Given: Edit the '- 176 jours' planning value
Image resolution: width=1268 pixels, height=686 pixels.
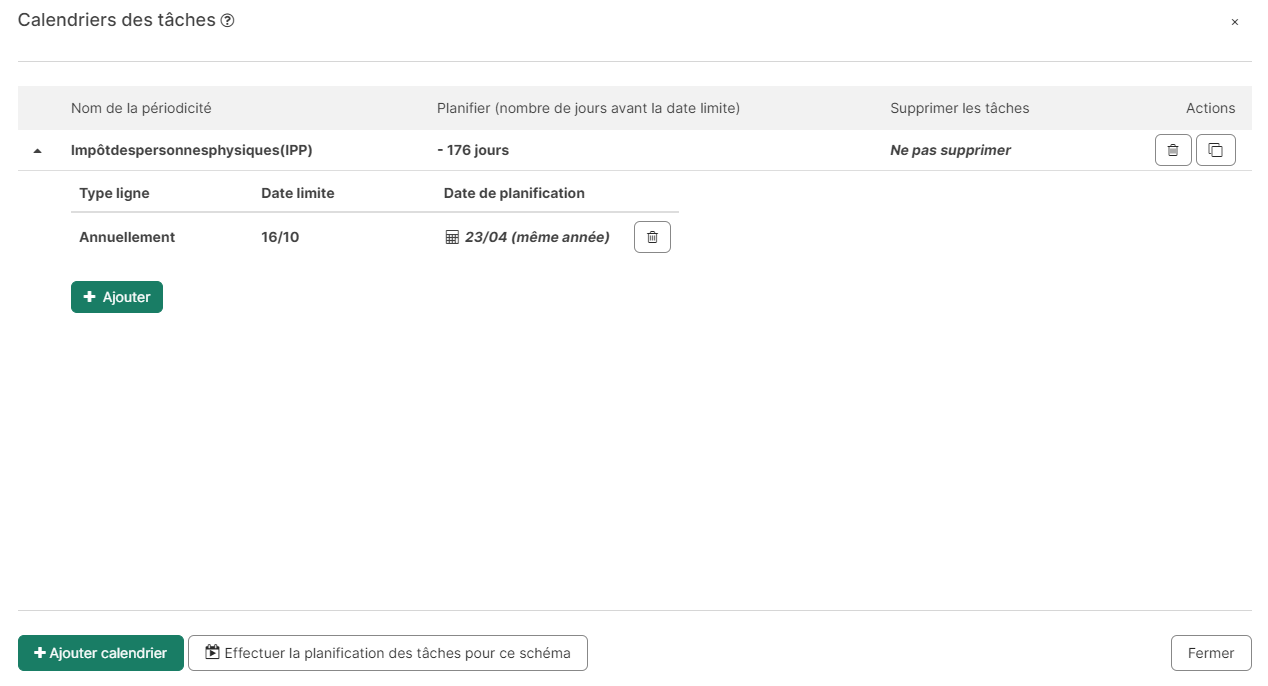Looking at the screenshot, I should [473, 150].
